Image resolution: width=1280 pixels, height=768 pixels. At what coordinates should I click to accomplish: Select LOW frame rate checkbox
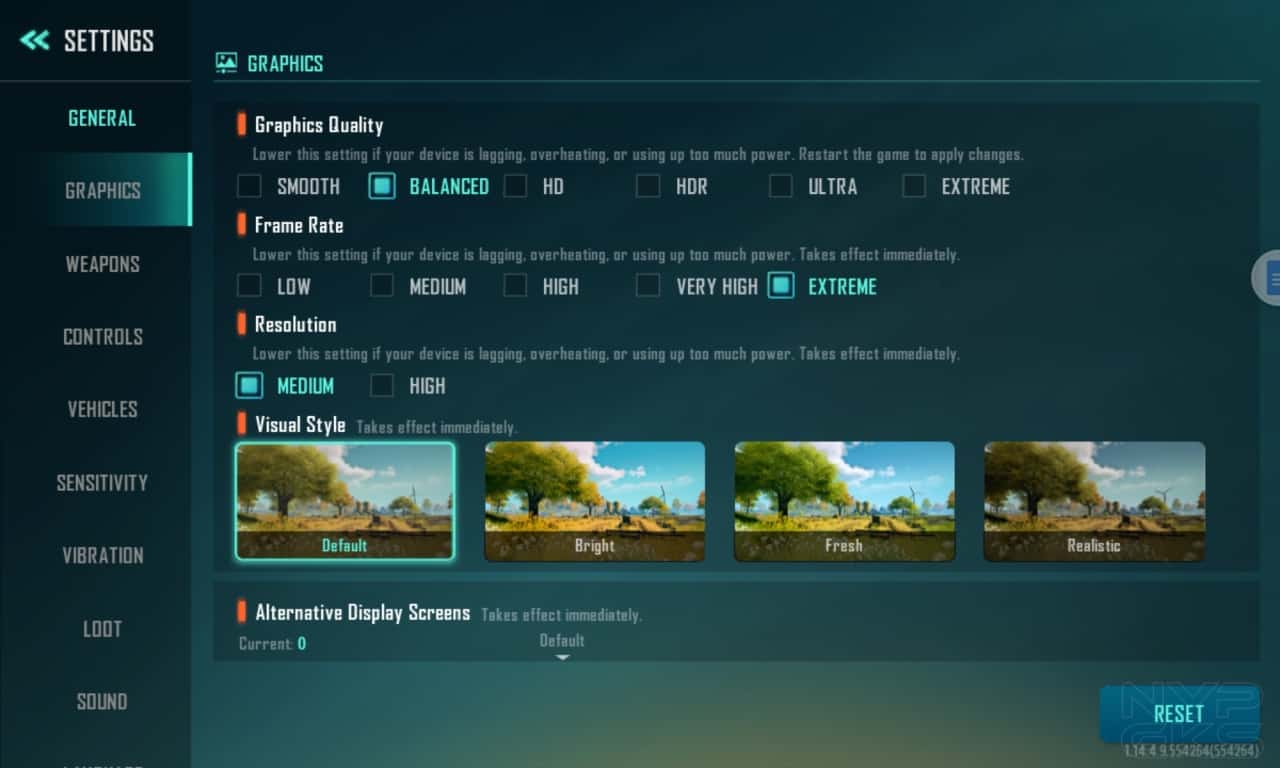pos(250,286)
